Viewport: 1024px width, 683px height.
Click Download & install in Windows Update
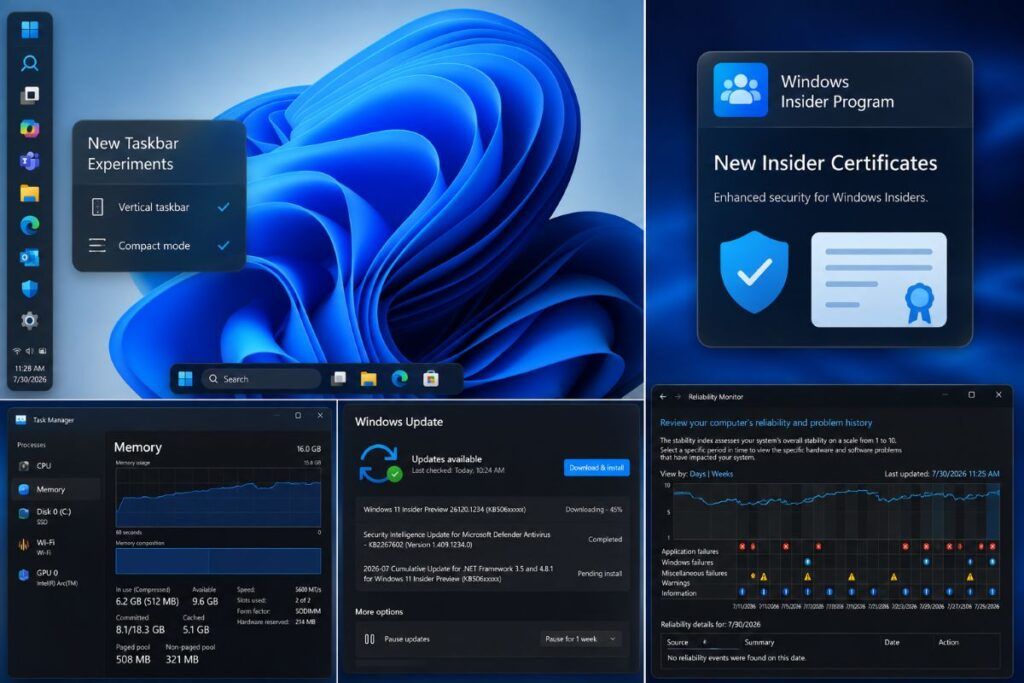(x=596, y=468)
